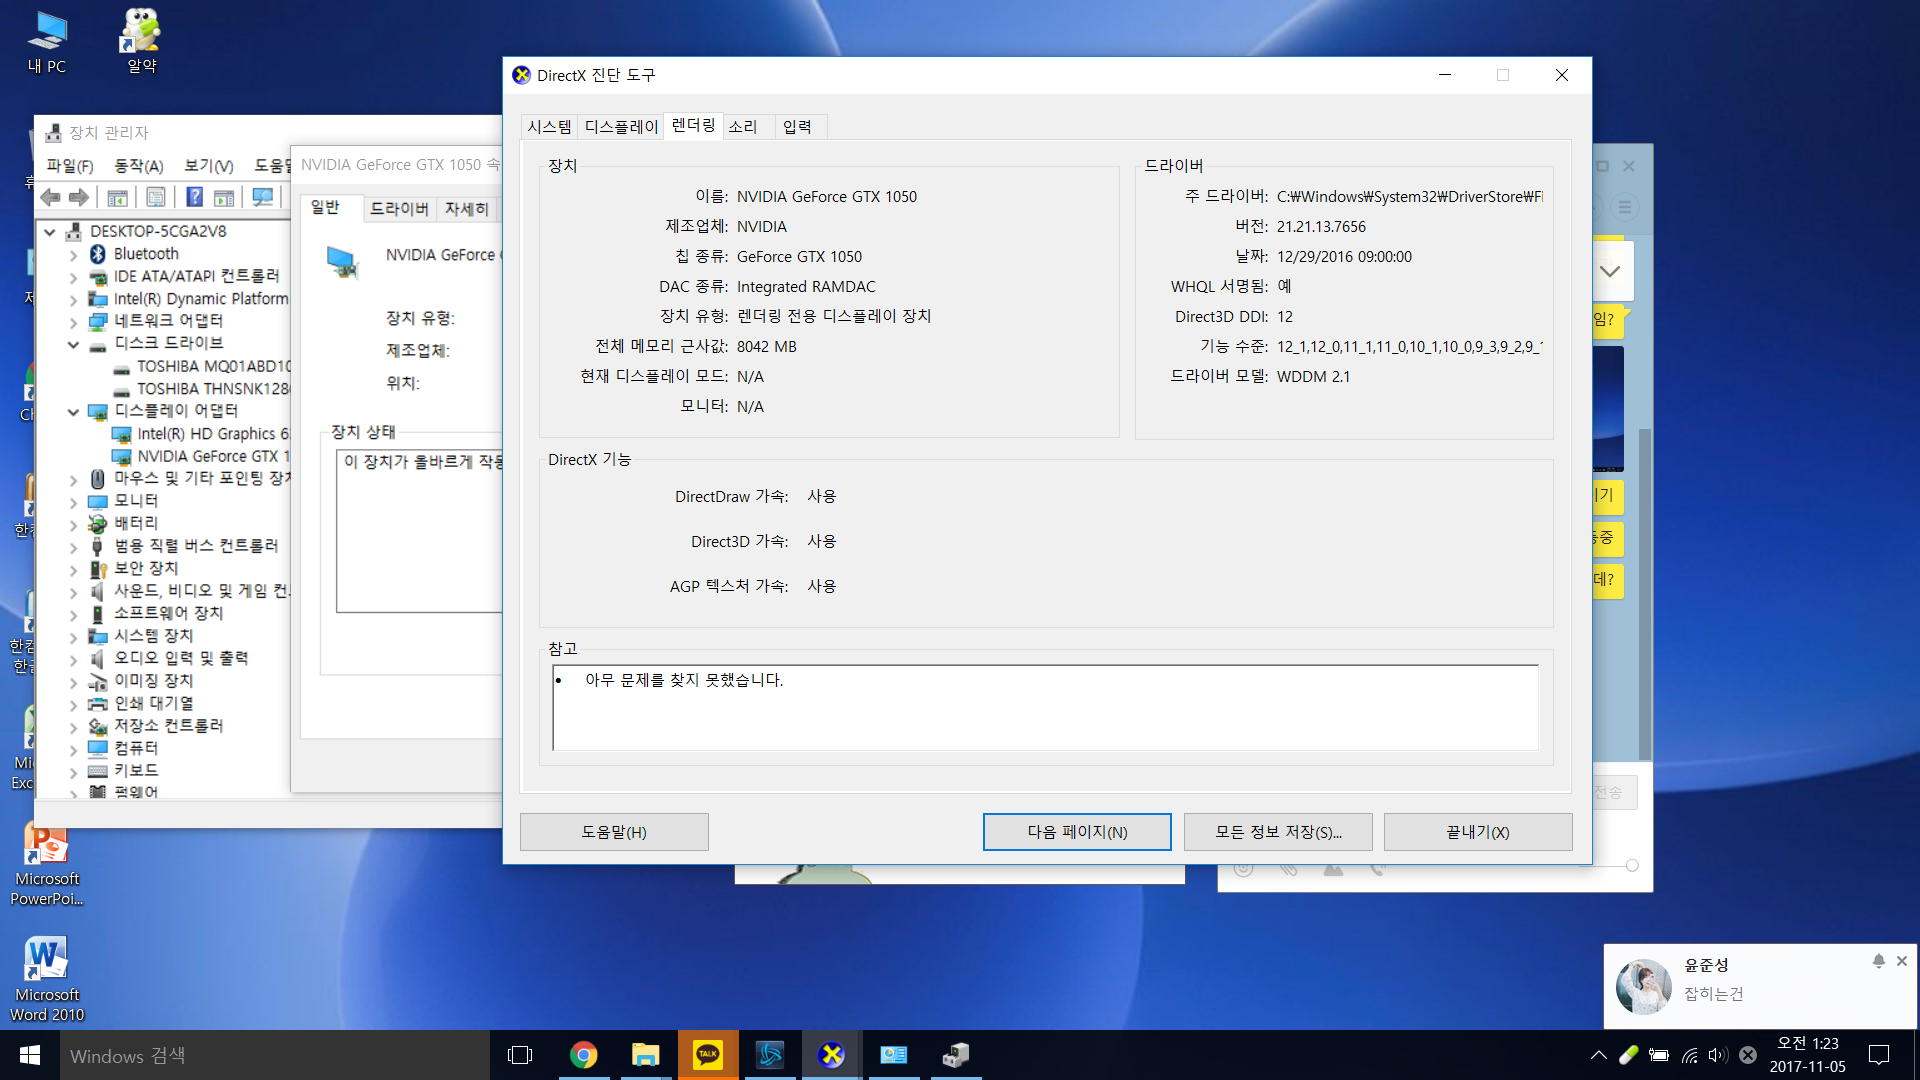Click the Wi-Fi network tray icon
1920x1080 pixels.
pyautogui.click(x=1689, y=1055)
